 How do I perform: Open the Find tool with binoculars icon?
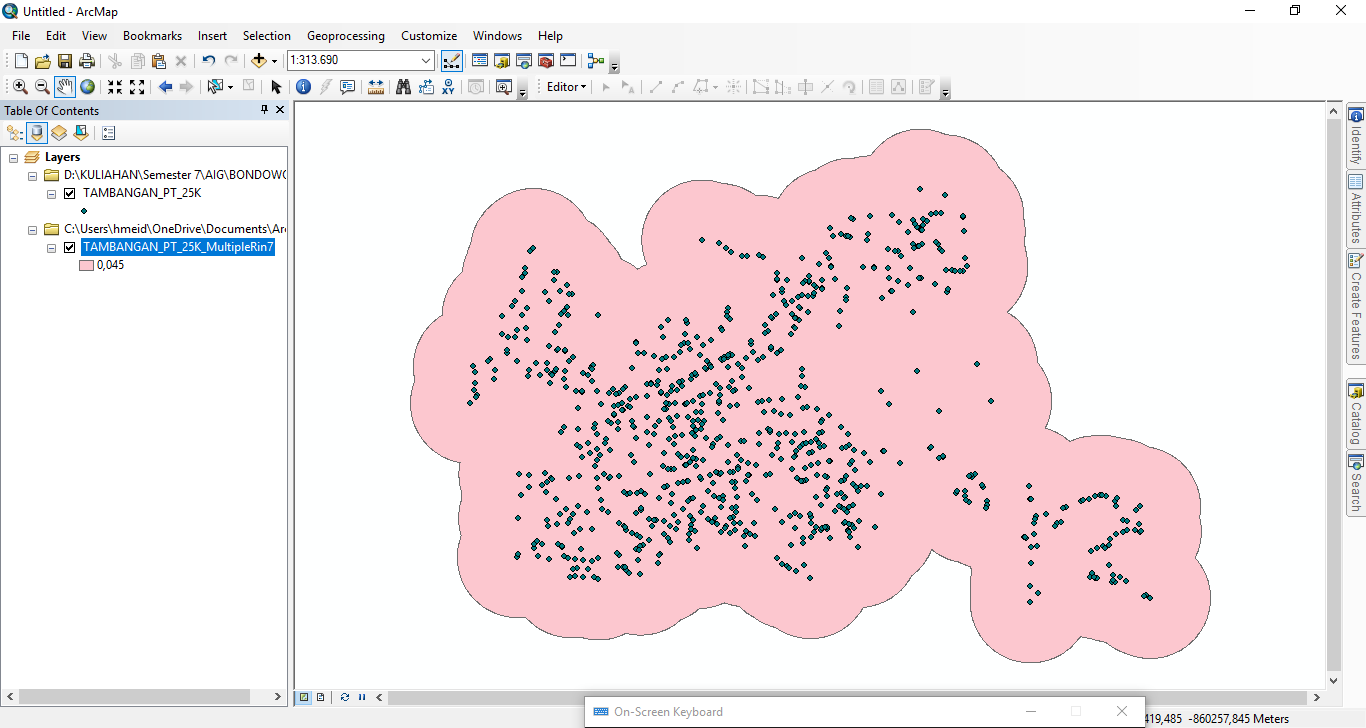click(403, 86)
